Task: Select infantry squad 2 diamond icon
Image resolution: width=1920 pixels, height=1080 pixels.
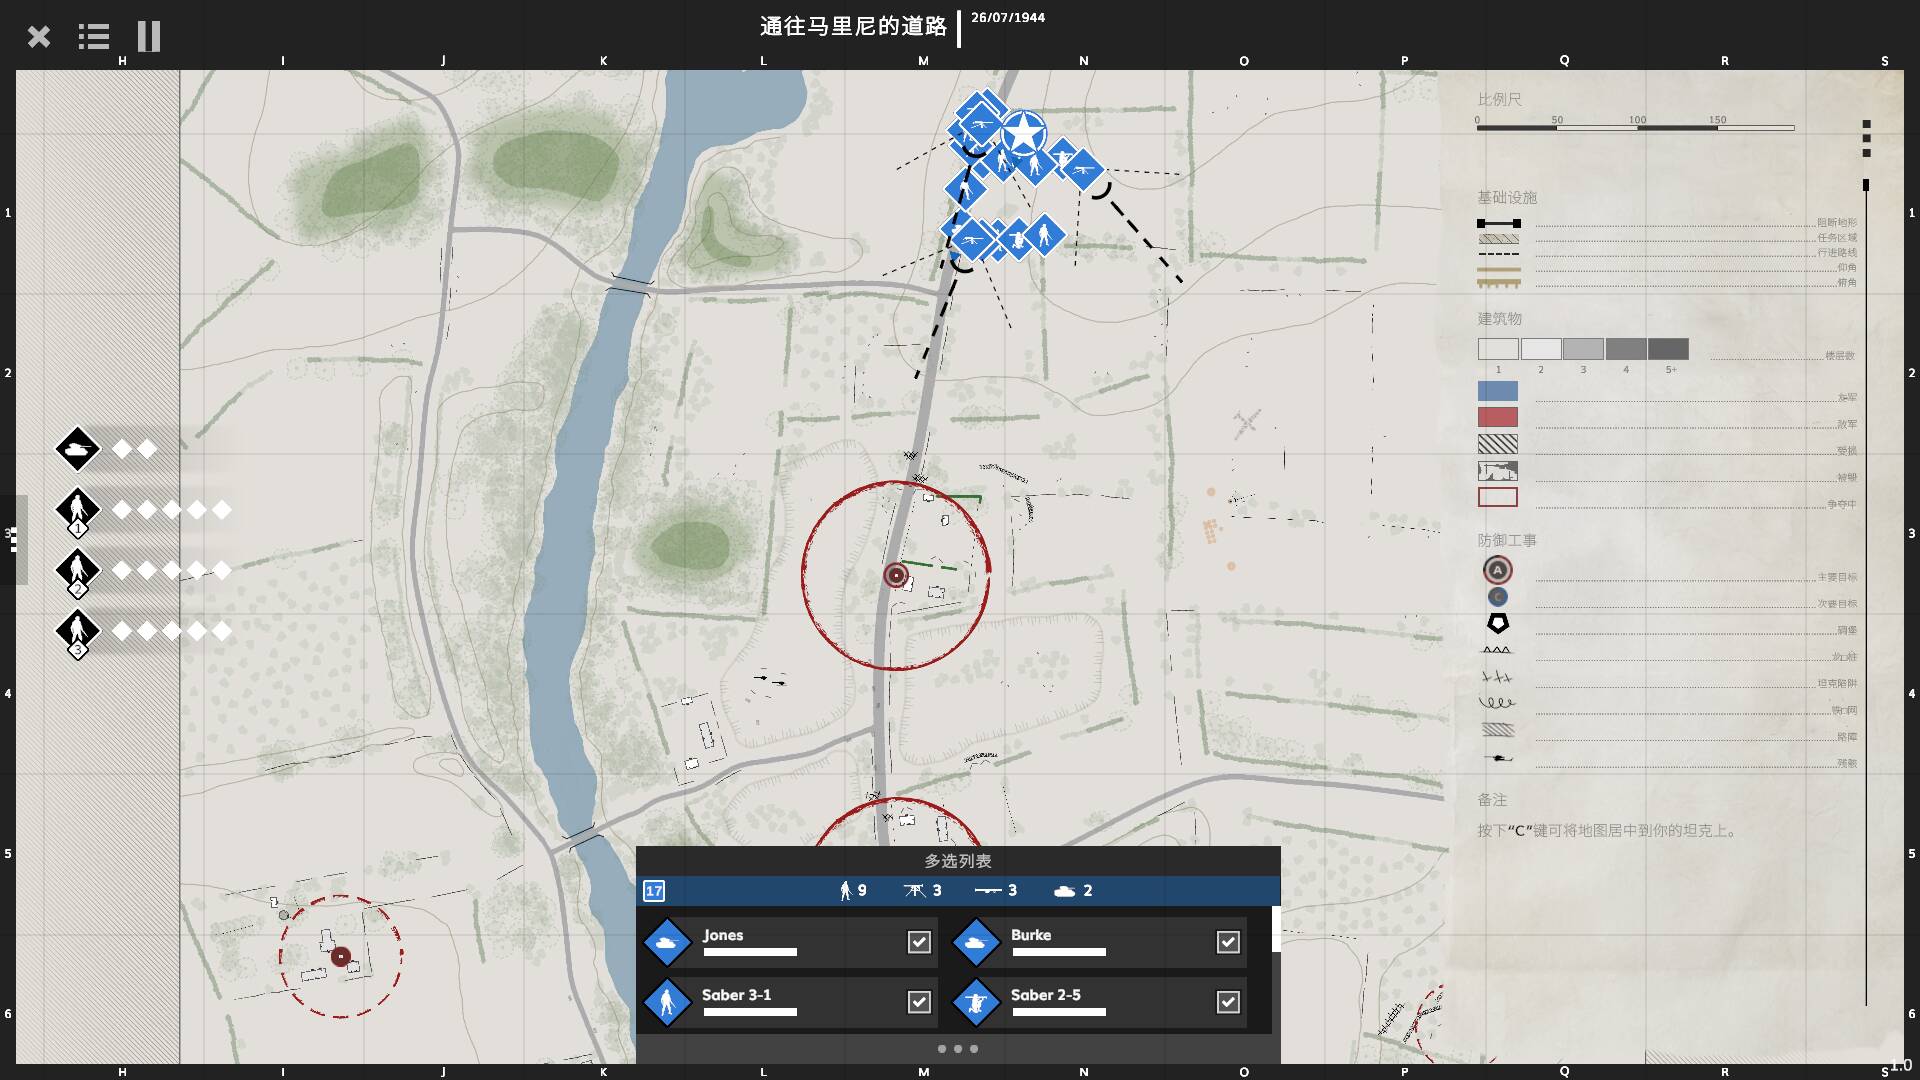Action: point(77,570)
